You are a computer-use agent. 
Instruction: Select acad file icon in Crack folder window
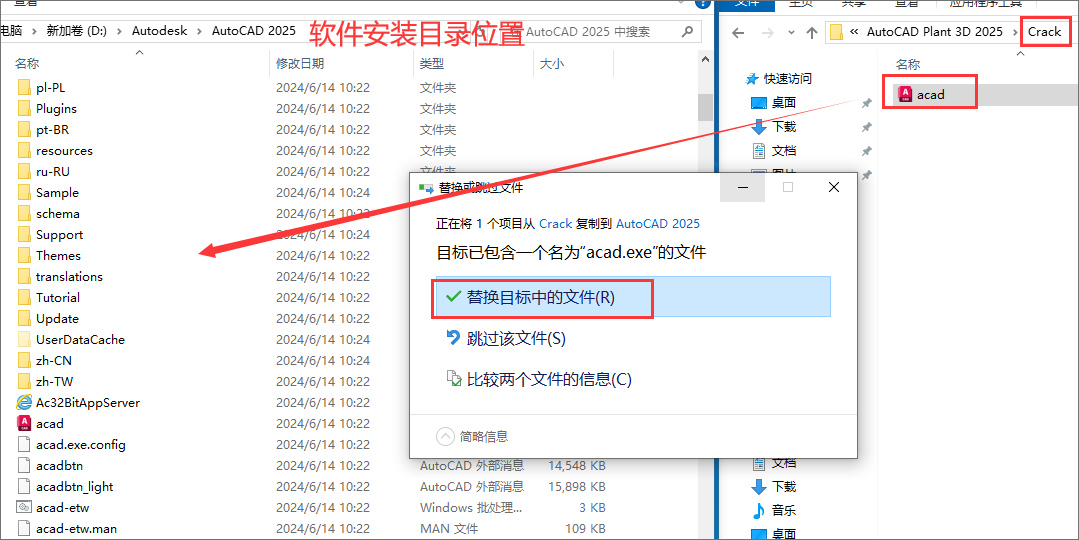(906, 94)
